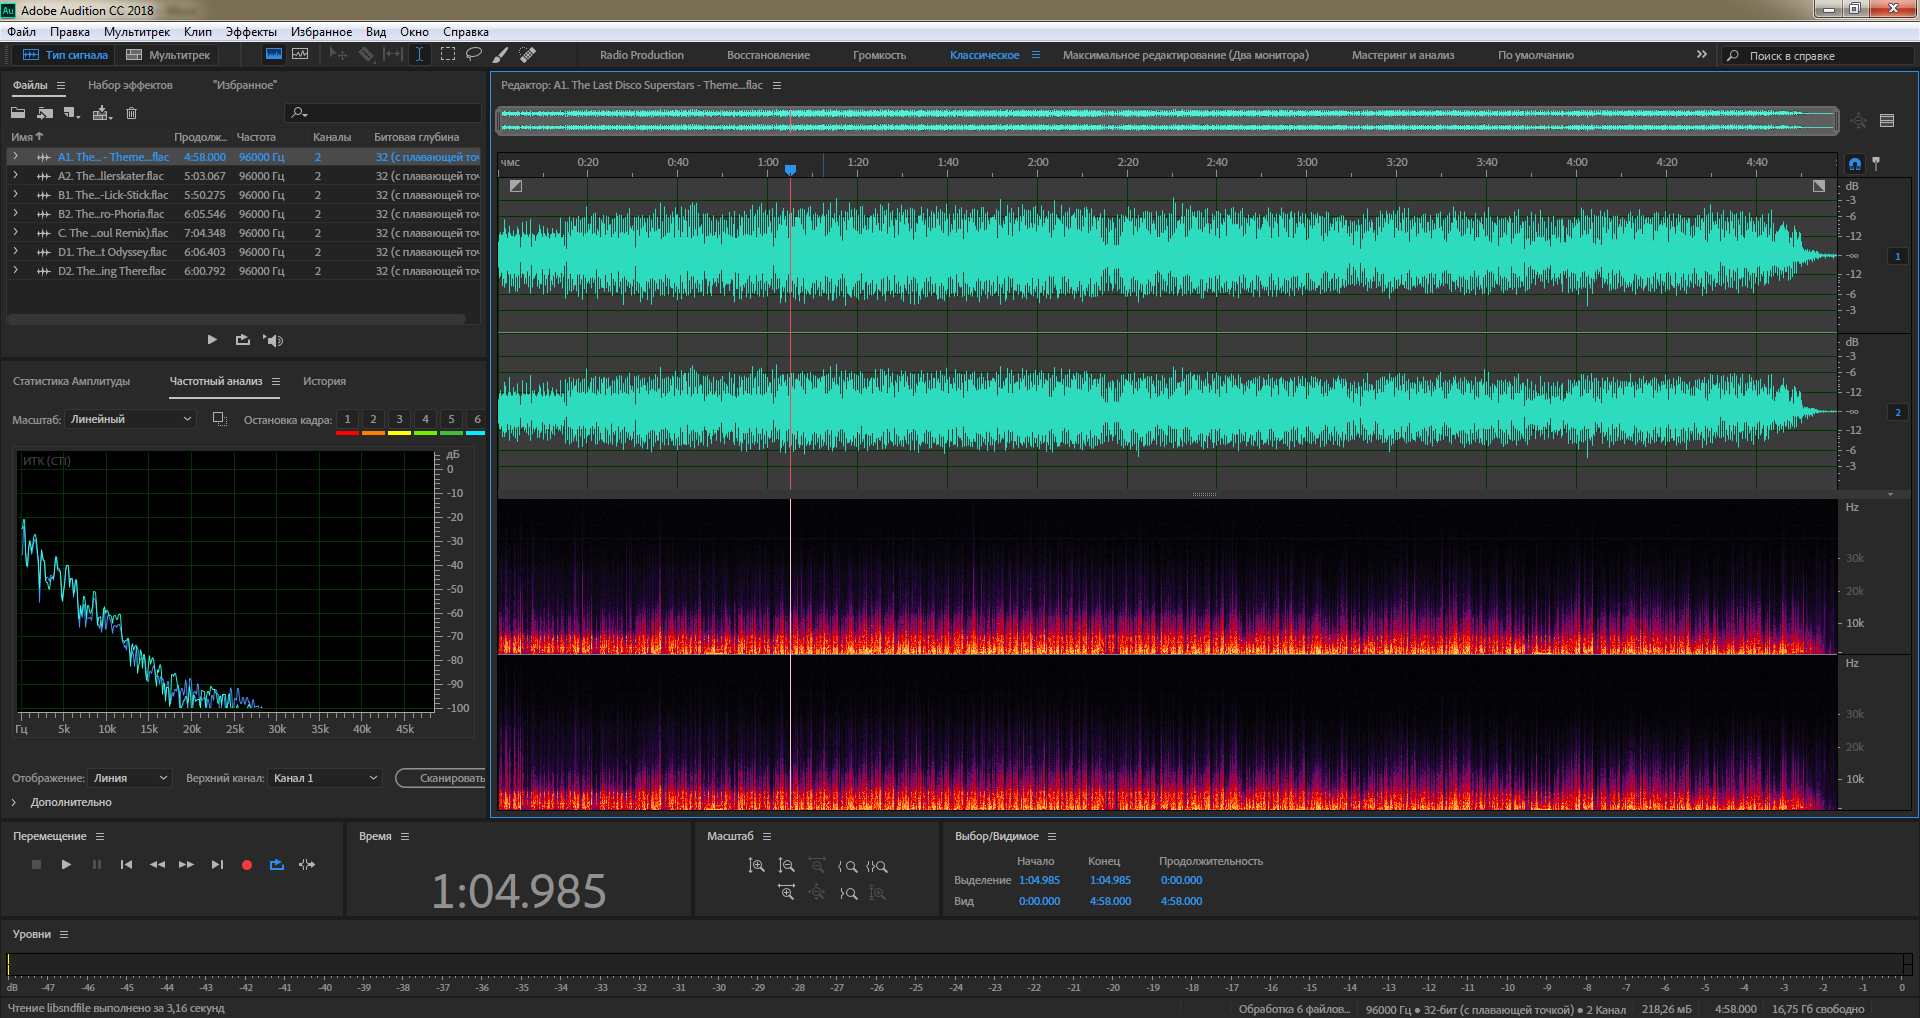This screenshot has width=1920, height=1018.
Task: Open Отображение Линия dropdown
Action: 131,778
